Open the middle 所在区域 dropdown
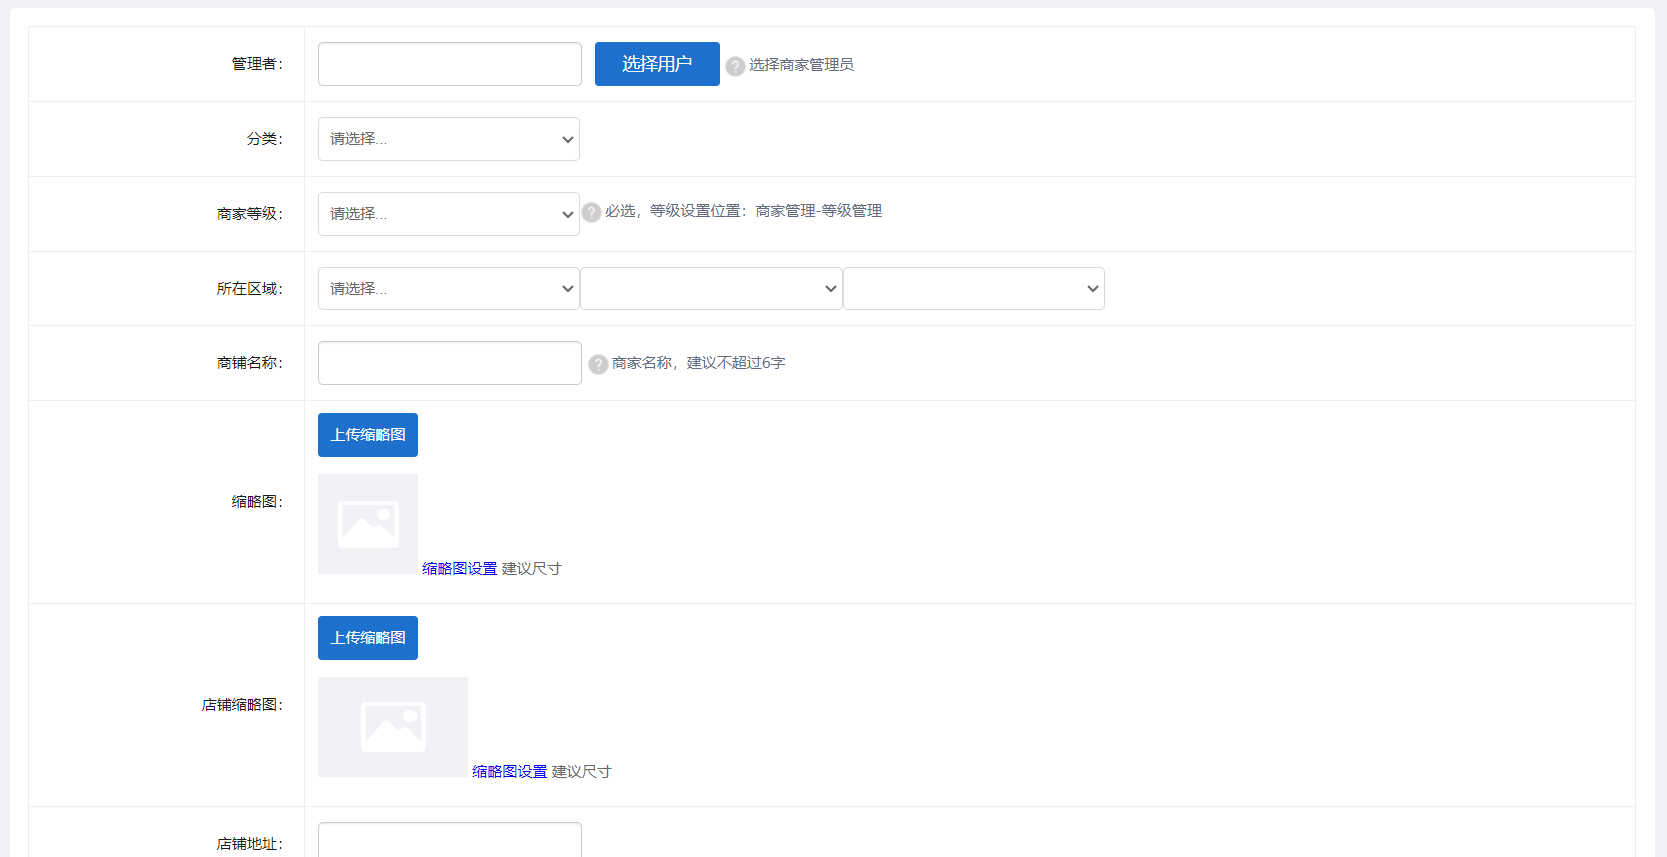1667x857 pixels. pyautogui.click(x=711, y=289)
